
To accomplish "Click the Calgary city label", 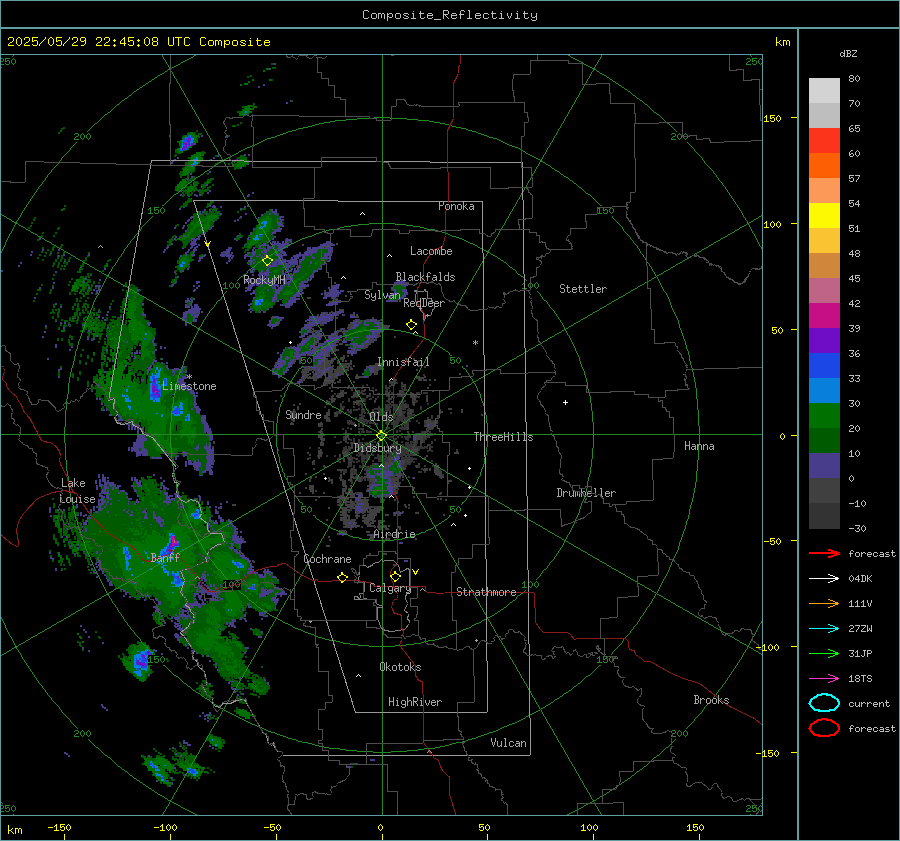I will 390,588.
